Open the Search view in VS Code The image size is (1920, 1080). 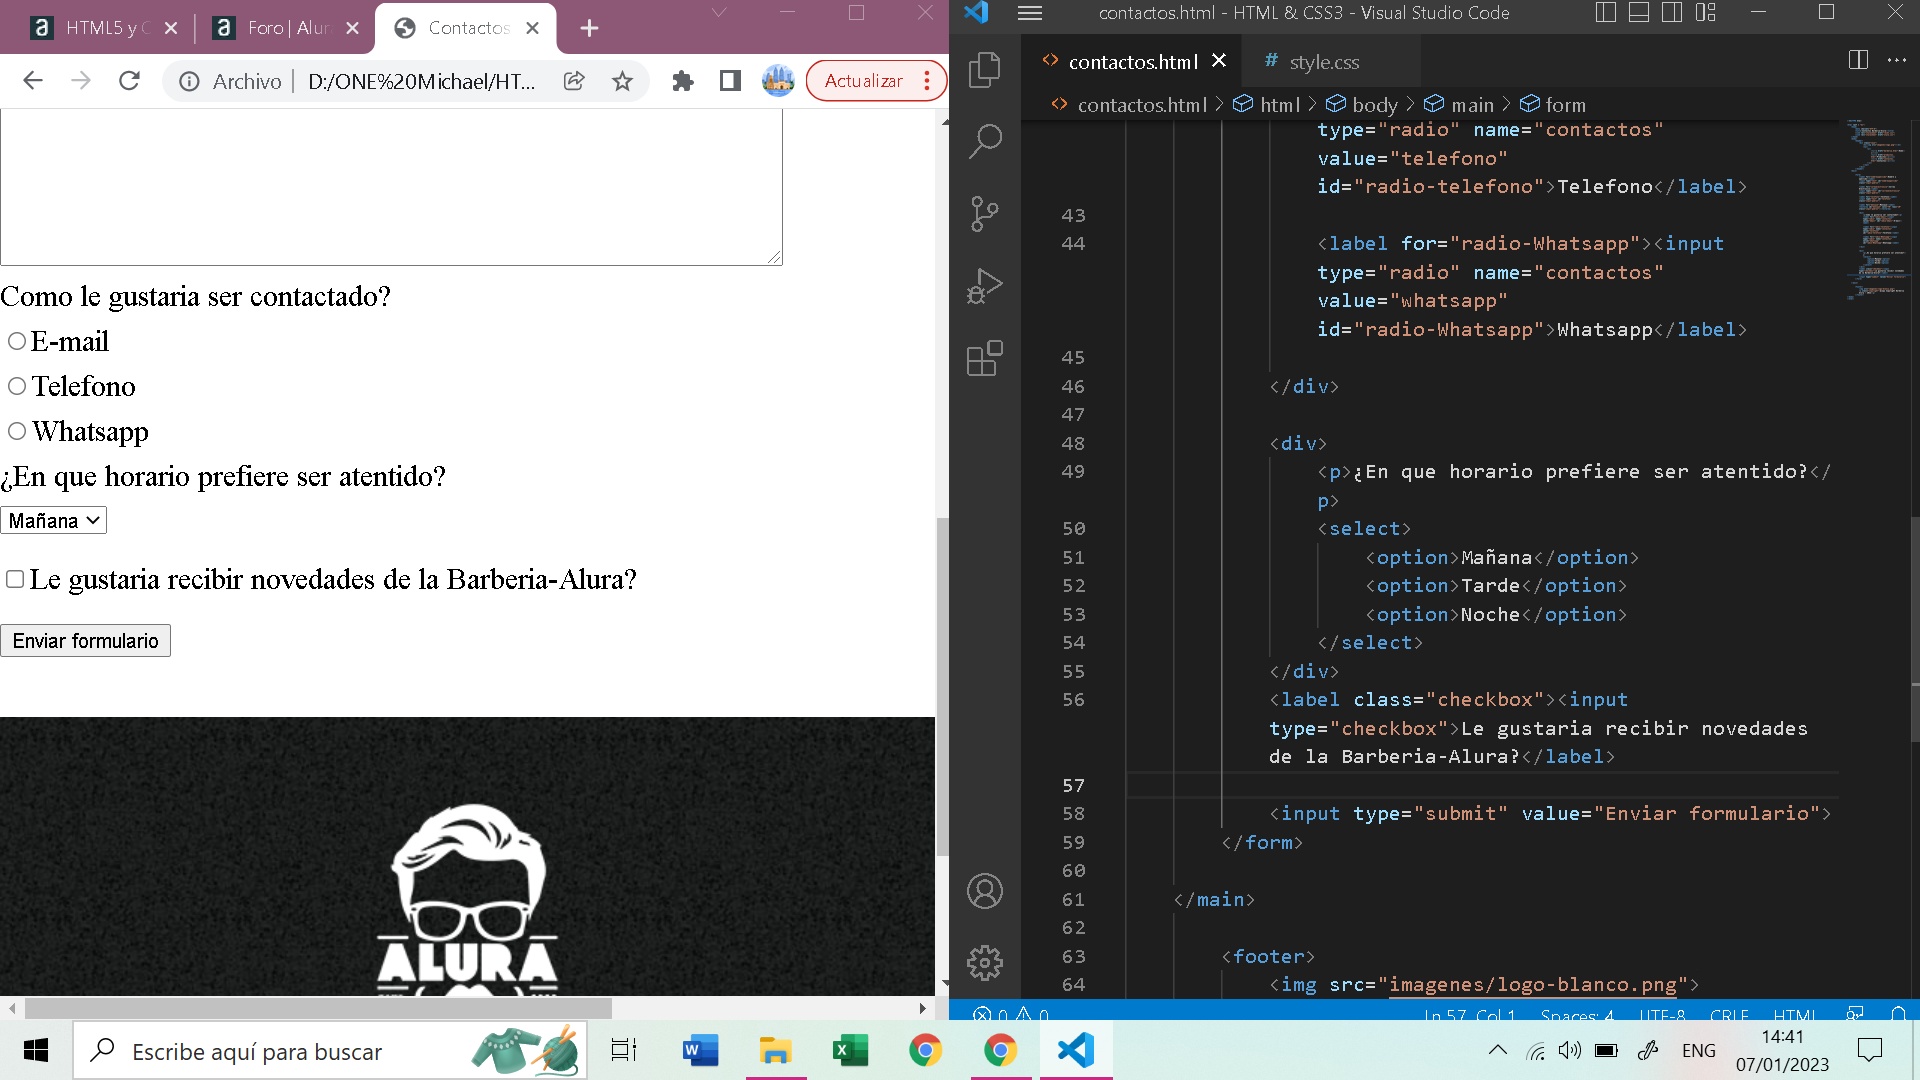click(x=985, y=142)
